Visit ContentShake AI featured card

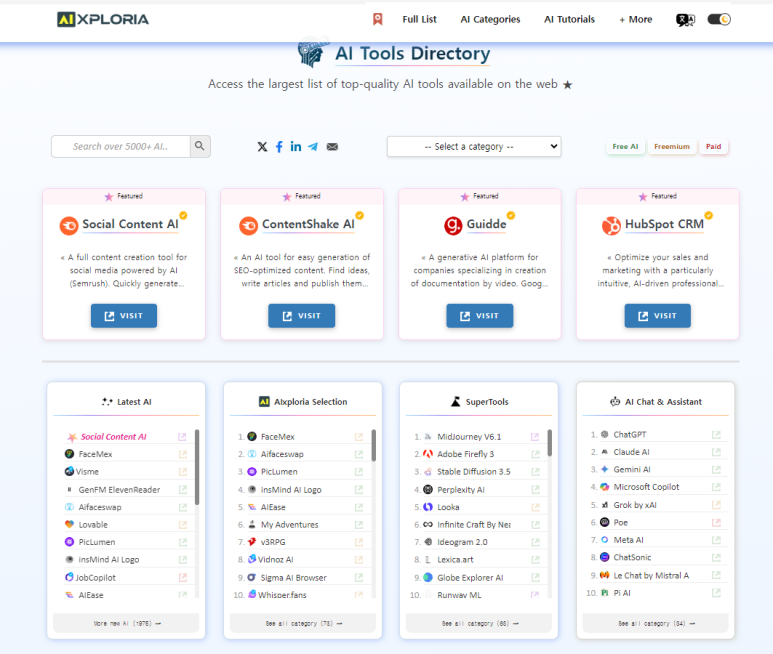[301, 315]
